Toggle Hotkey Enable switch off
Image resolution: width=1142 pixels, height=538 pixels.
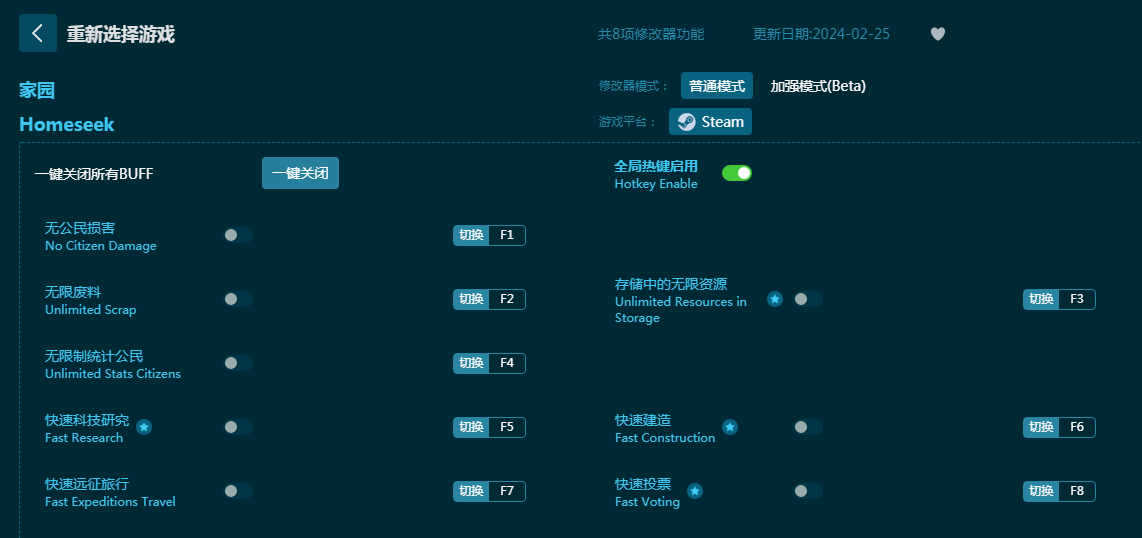(x=736, y=173)
